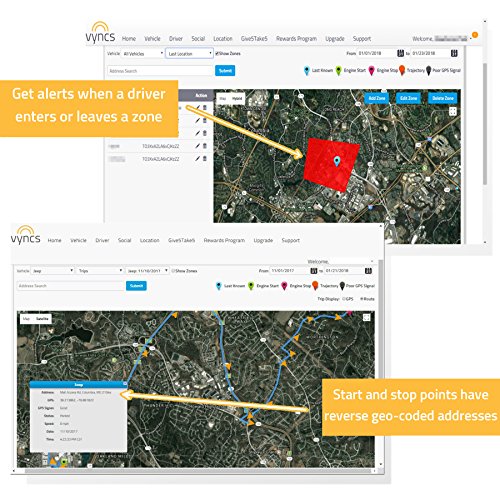Image resolution: width=500 pixels, height=500 pixels.
Task: Open the From date calendar in the trips window
Action: [314, 271]
